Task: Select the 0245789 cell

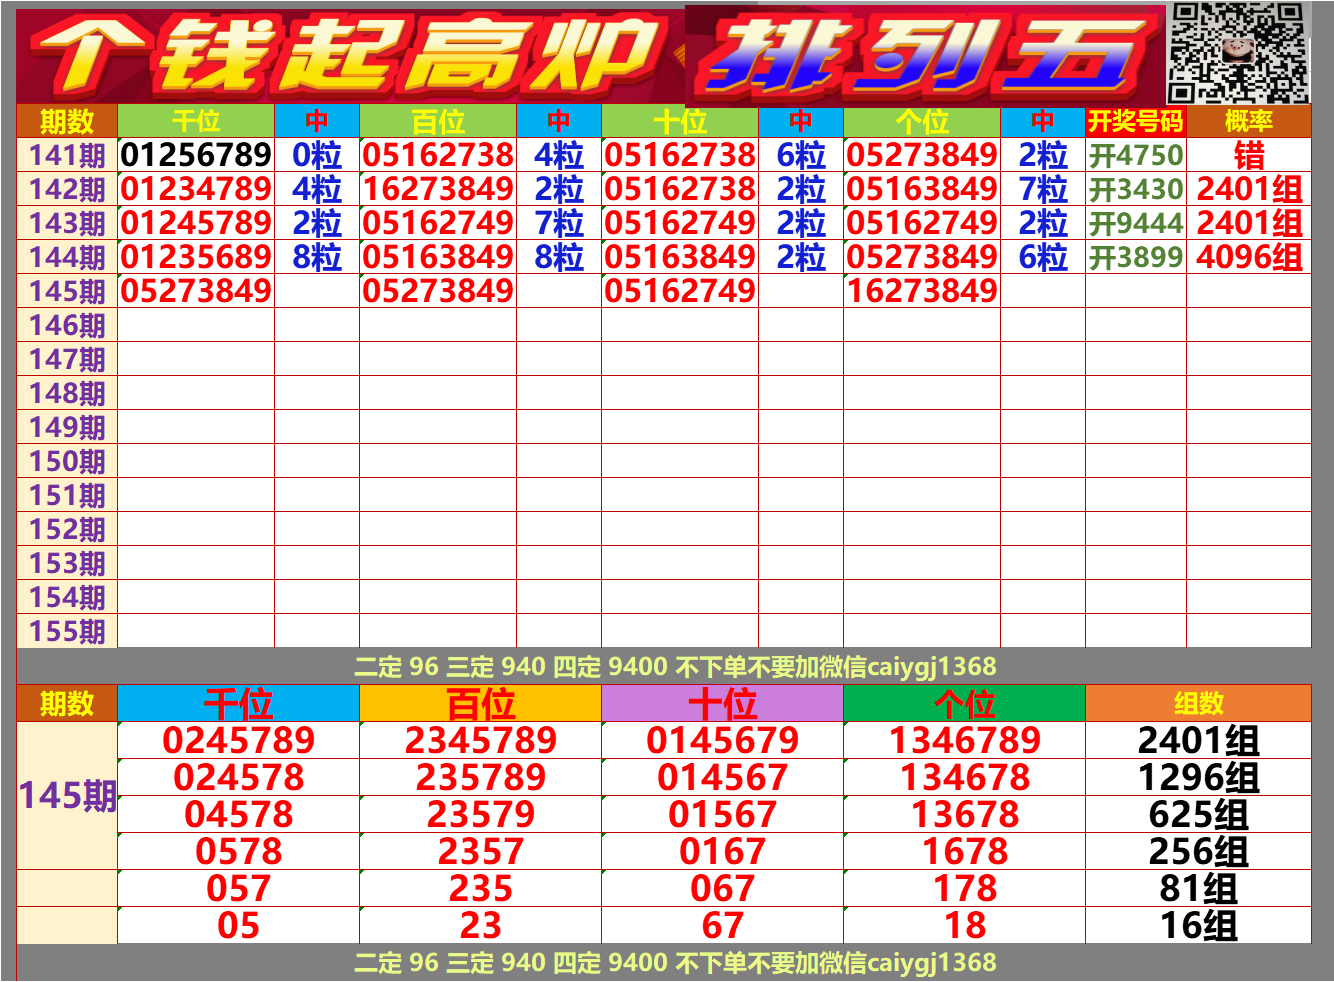Action: pos(239,740)
